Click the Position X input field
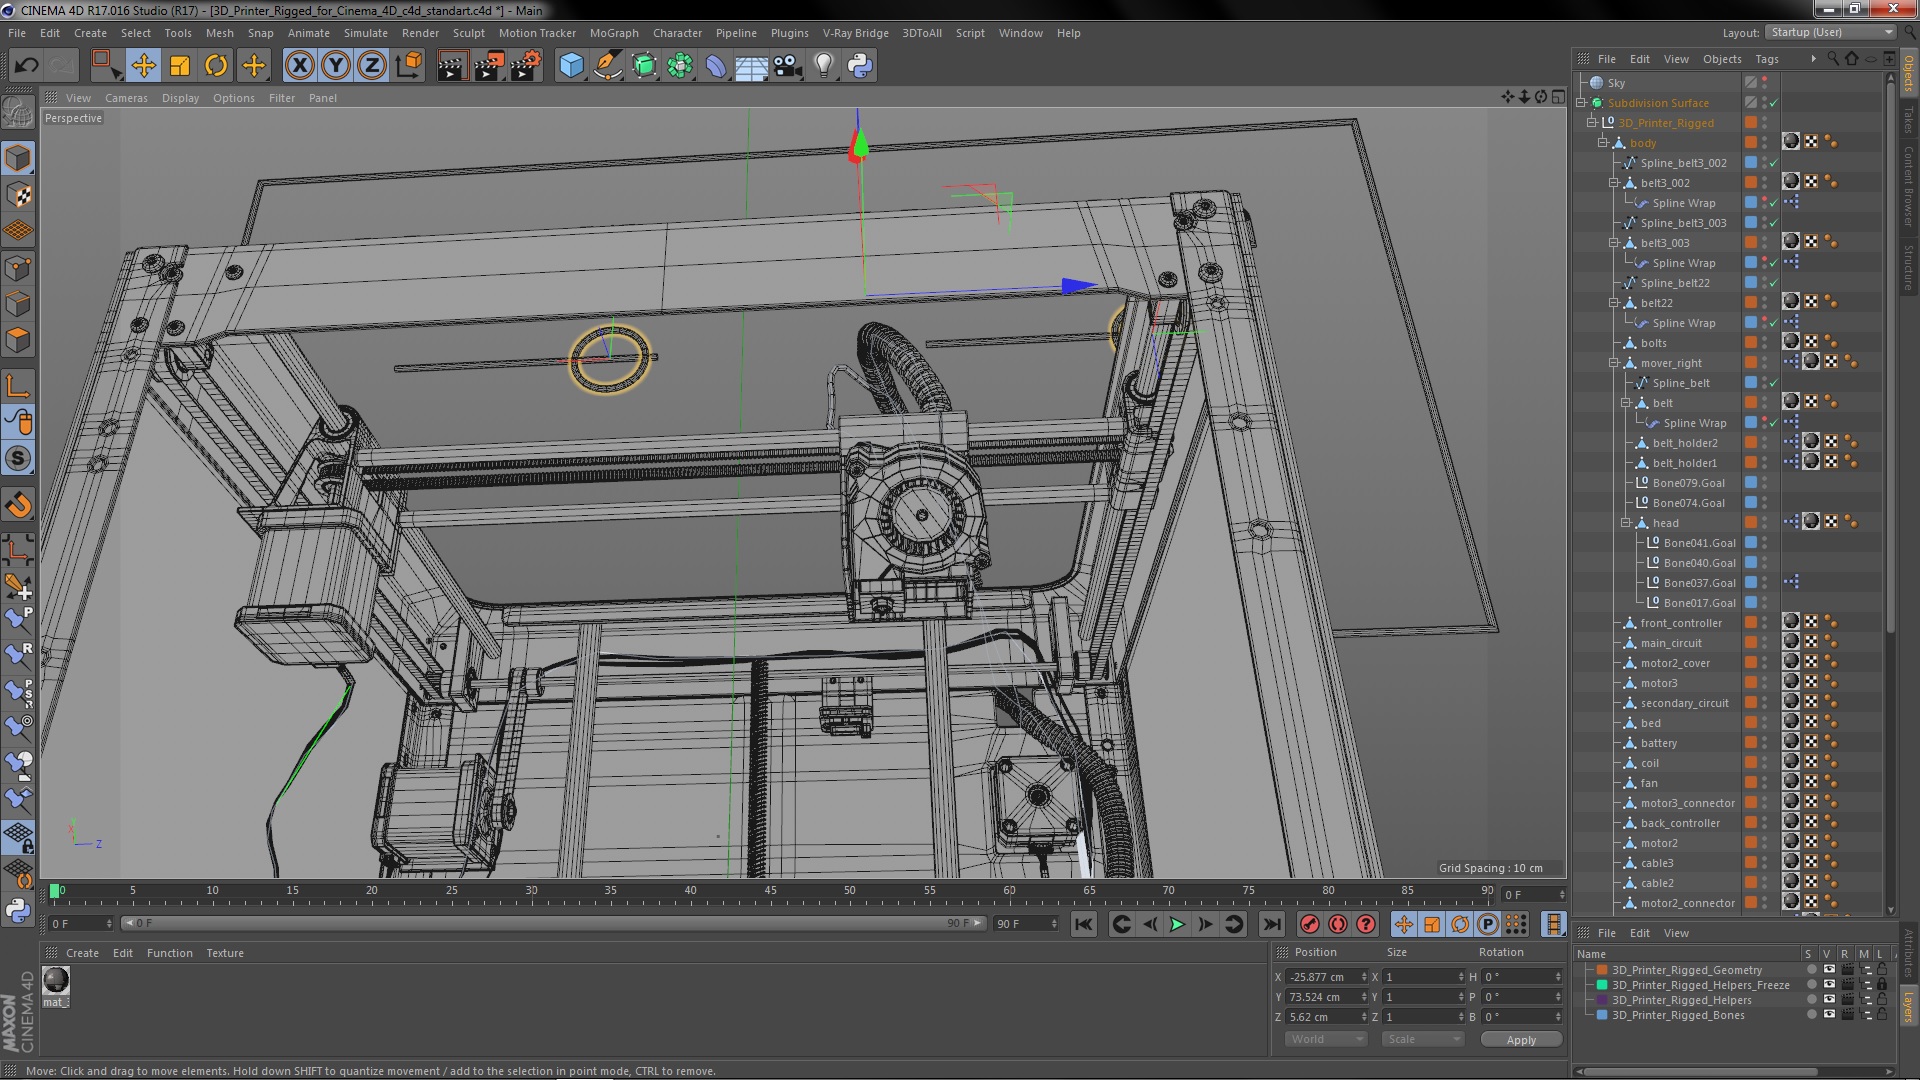1920x1080 pixels. click(x=1321, y=977)
